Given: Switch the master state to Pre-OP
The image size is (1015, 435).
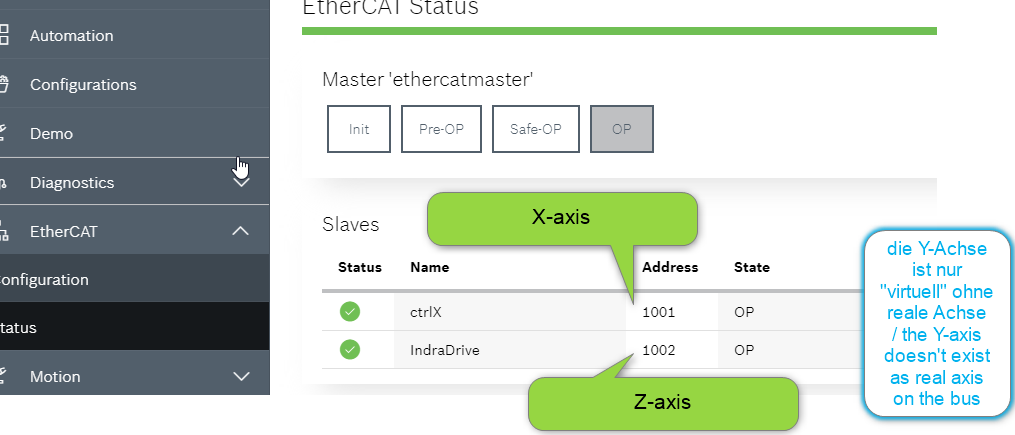Looking at the screenshot, I should tap(441, 129).
